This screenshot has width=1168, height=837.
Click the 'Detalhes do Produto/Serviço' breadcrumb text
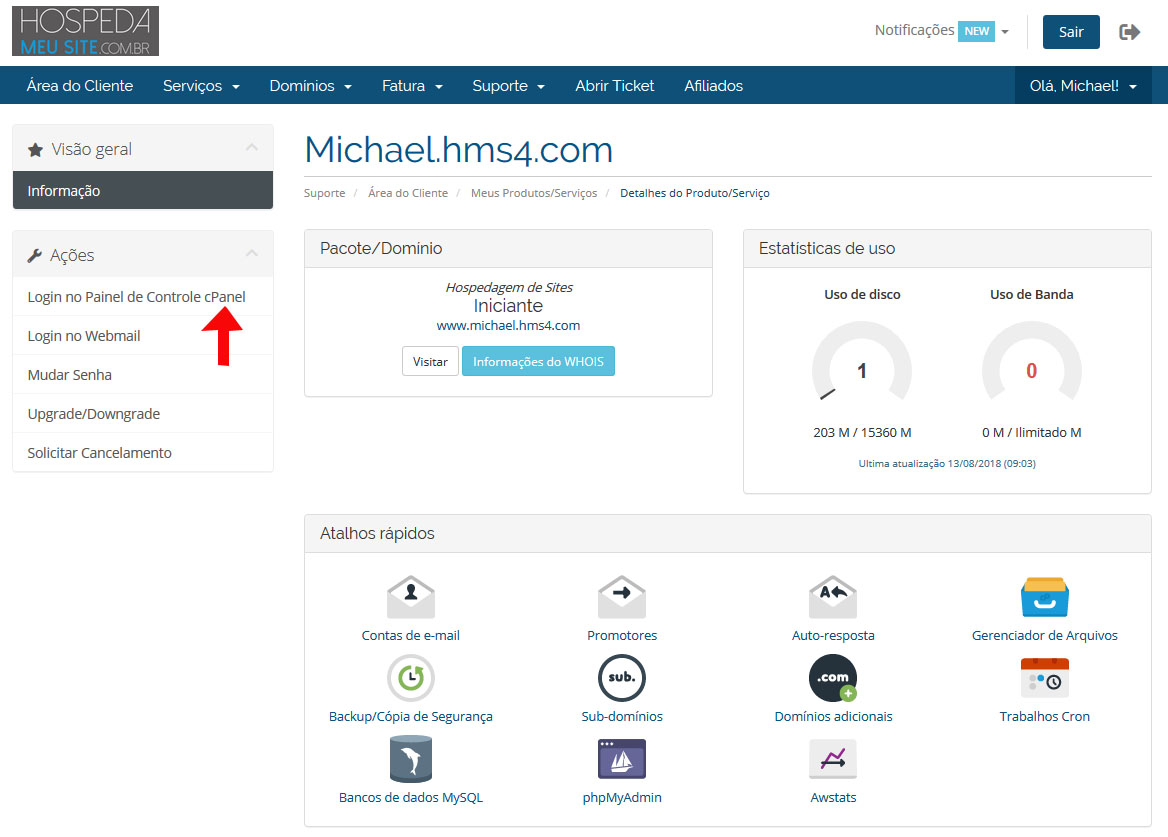(694, 193)
